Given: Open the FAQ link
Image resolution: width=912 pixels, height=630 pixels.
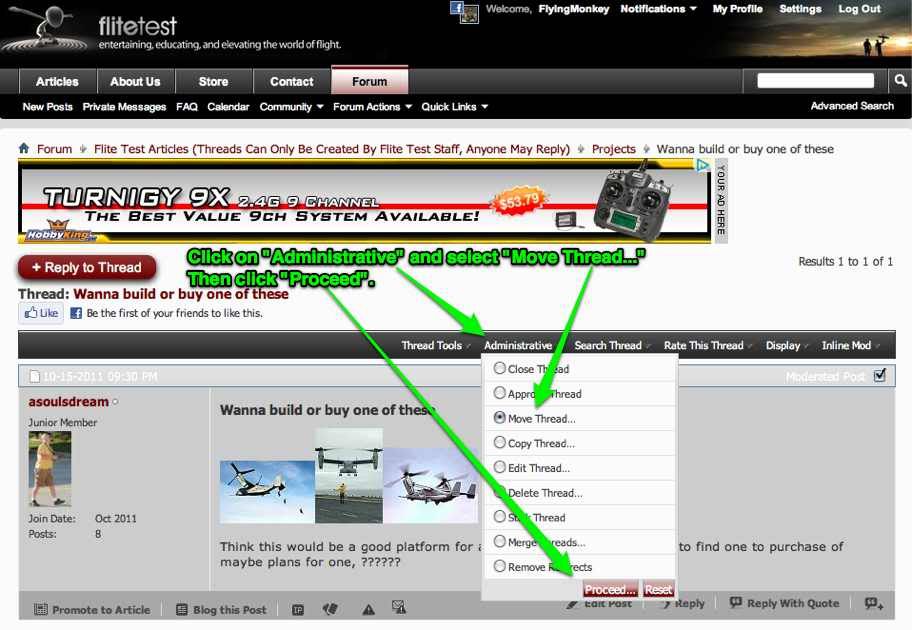Looking at the screenshot, I should (x=187, y=106).
